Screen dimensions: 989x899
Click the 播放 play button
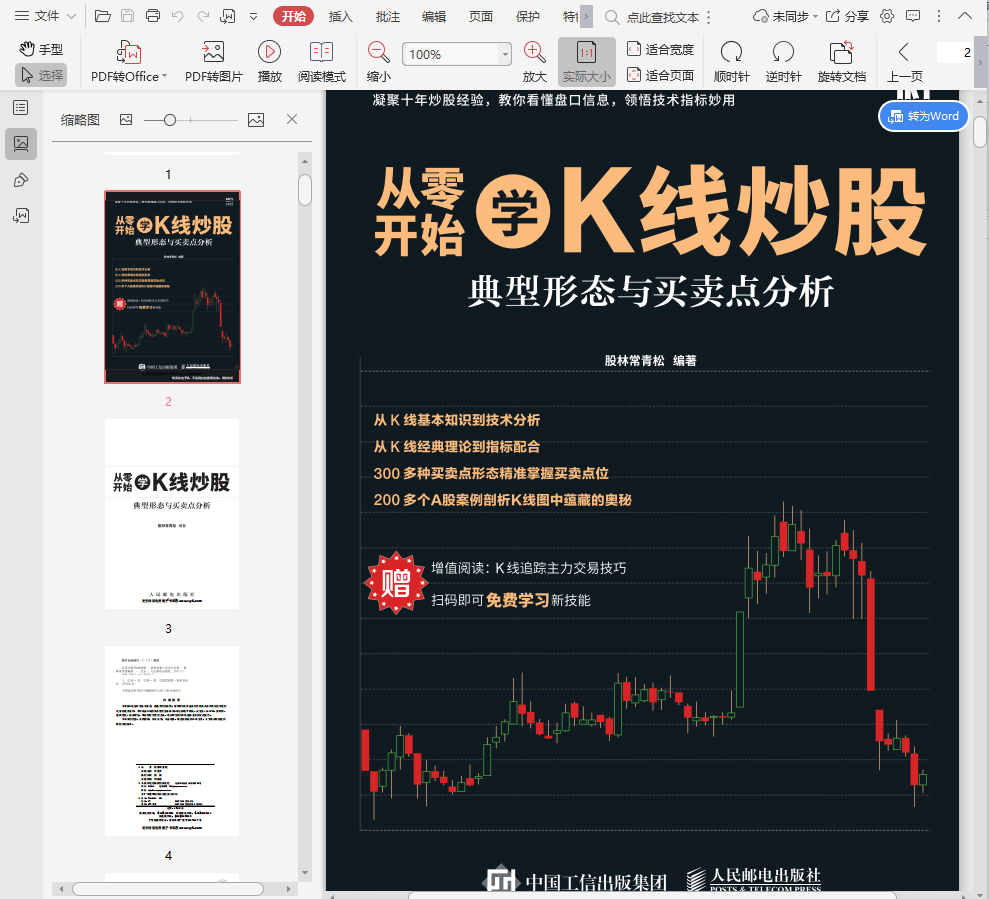coord(269,61)
